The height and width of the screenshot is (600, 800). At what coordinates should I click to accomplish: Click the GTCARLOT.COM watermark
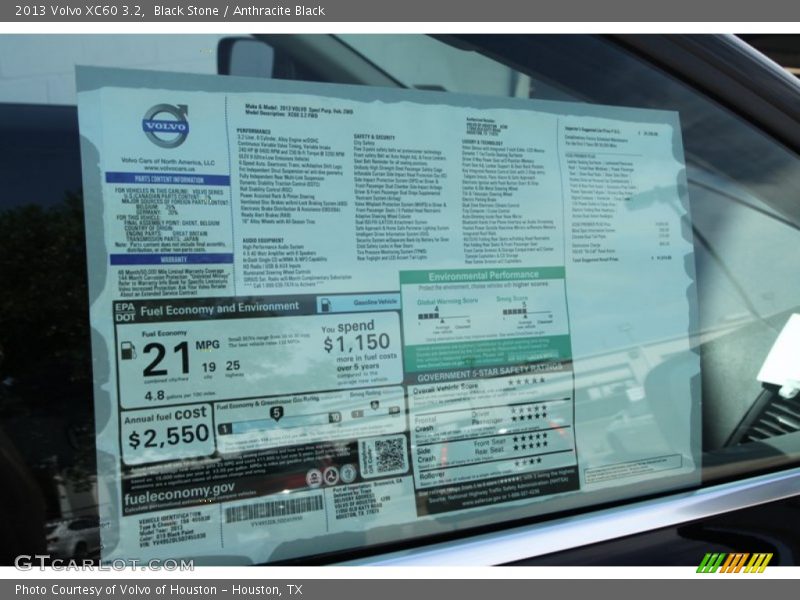click(x=104, y=563)
